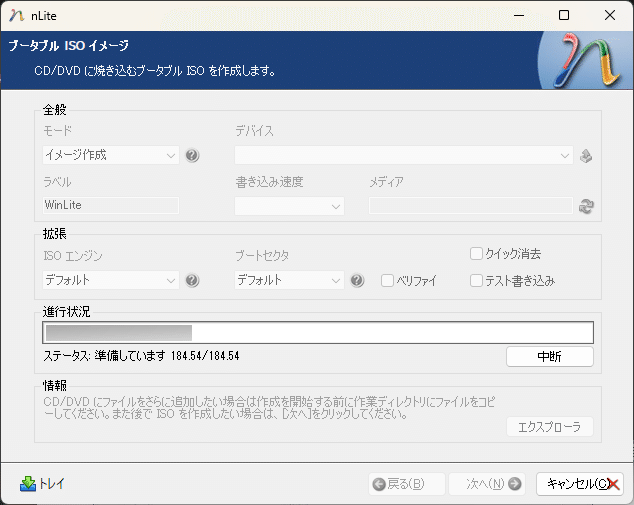The height and width of the screenshot is (505, 634).
Task: Click the status text 準備しています 184.54/184.54
Action: (167, 356)
